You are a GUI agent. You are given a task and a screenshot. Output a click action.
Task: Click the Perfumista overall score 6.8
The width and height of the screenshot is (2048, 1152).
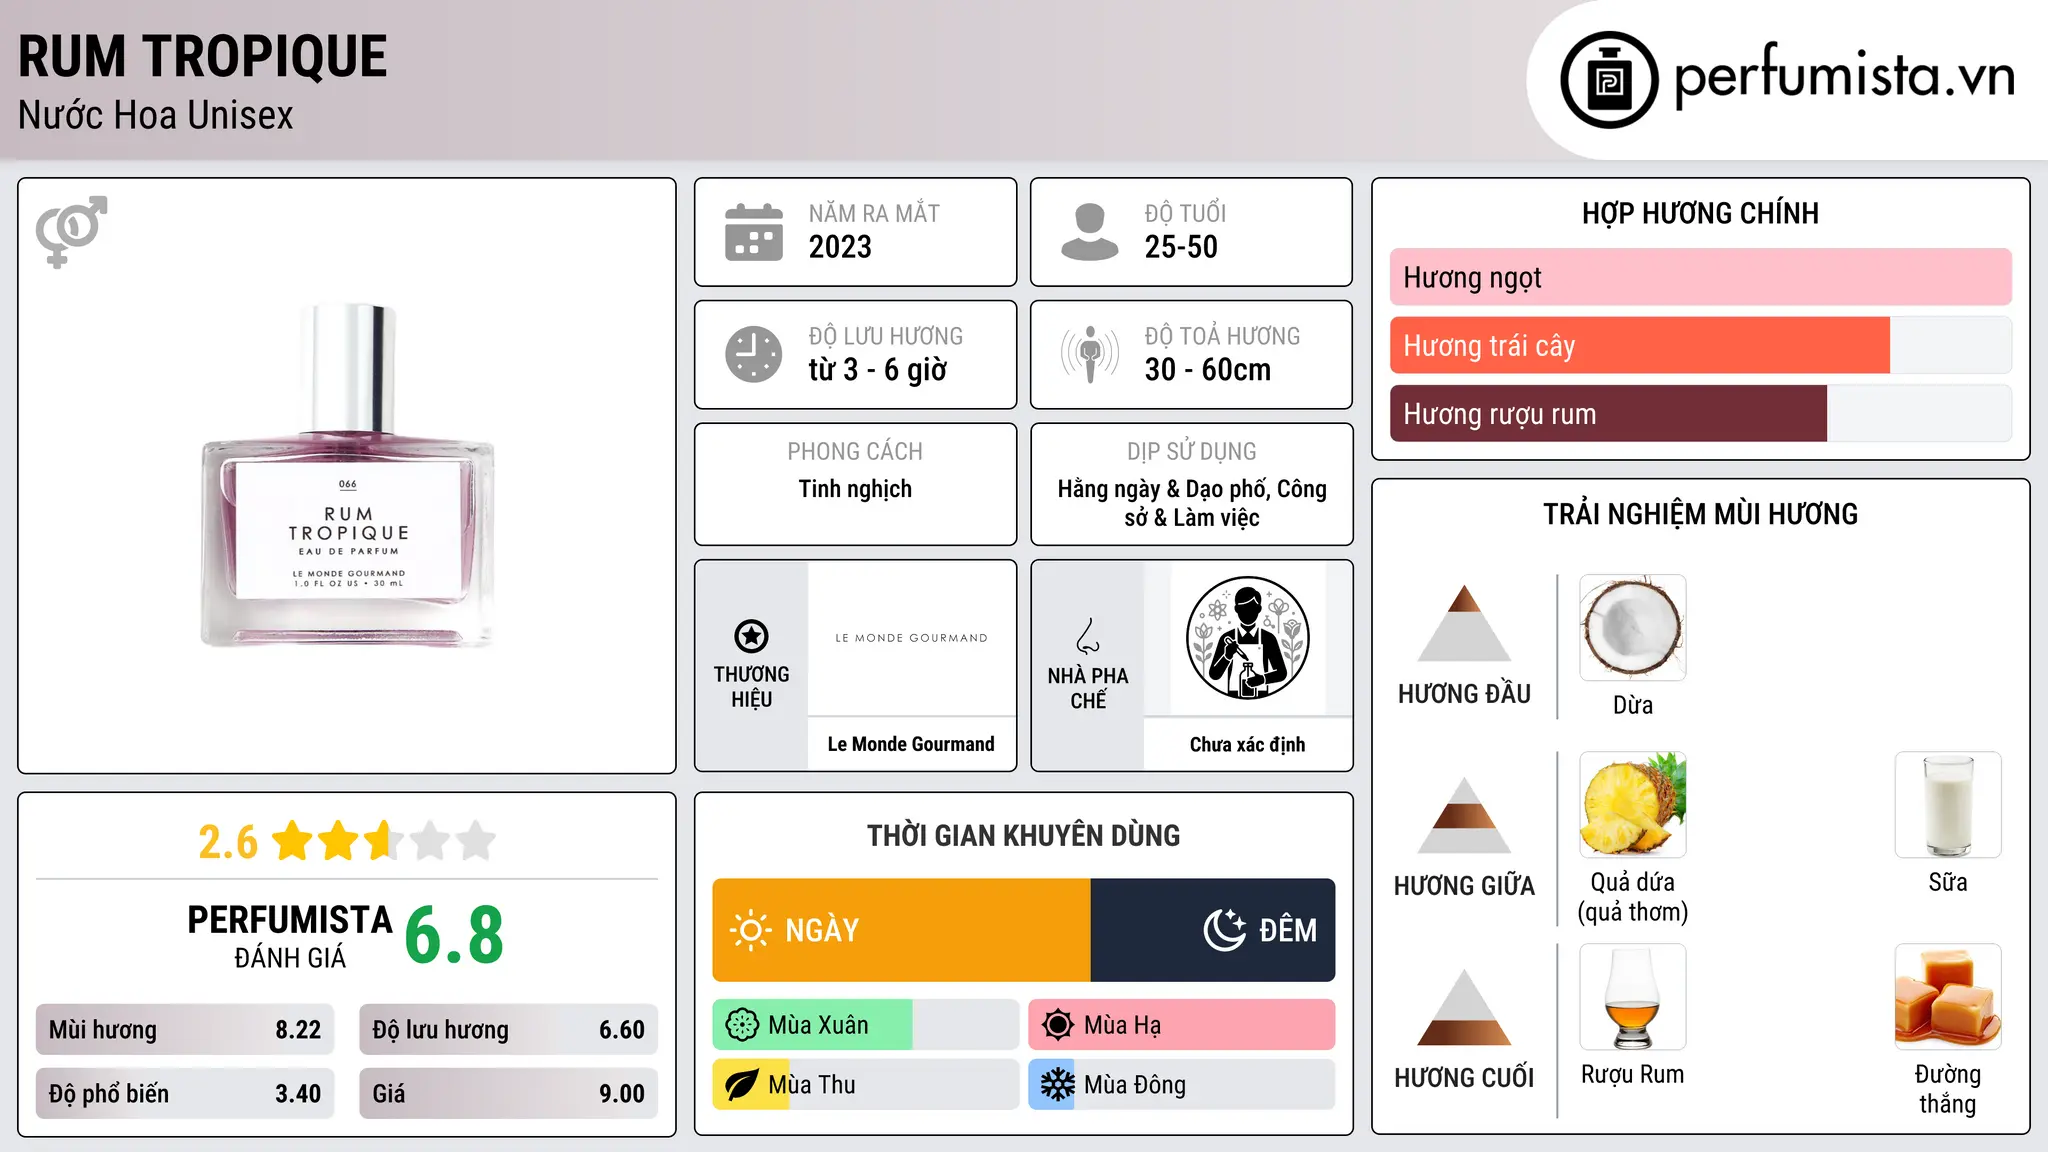[454, 936]
